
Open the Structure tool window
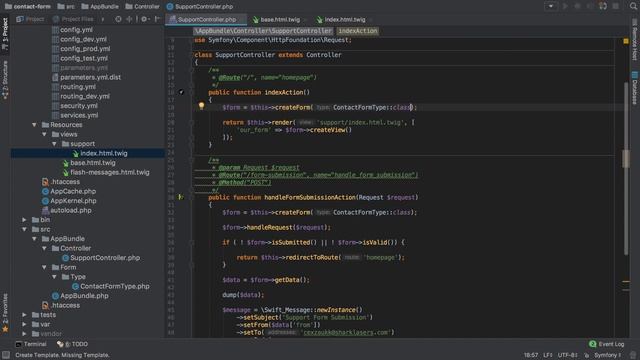[x=5, y=80]
